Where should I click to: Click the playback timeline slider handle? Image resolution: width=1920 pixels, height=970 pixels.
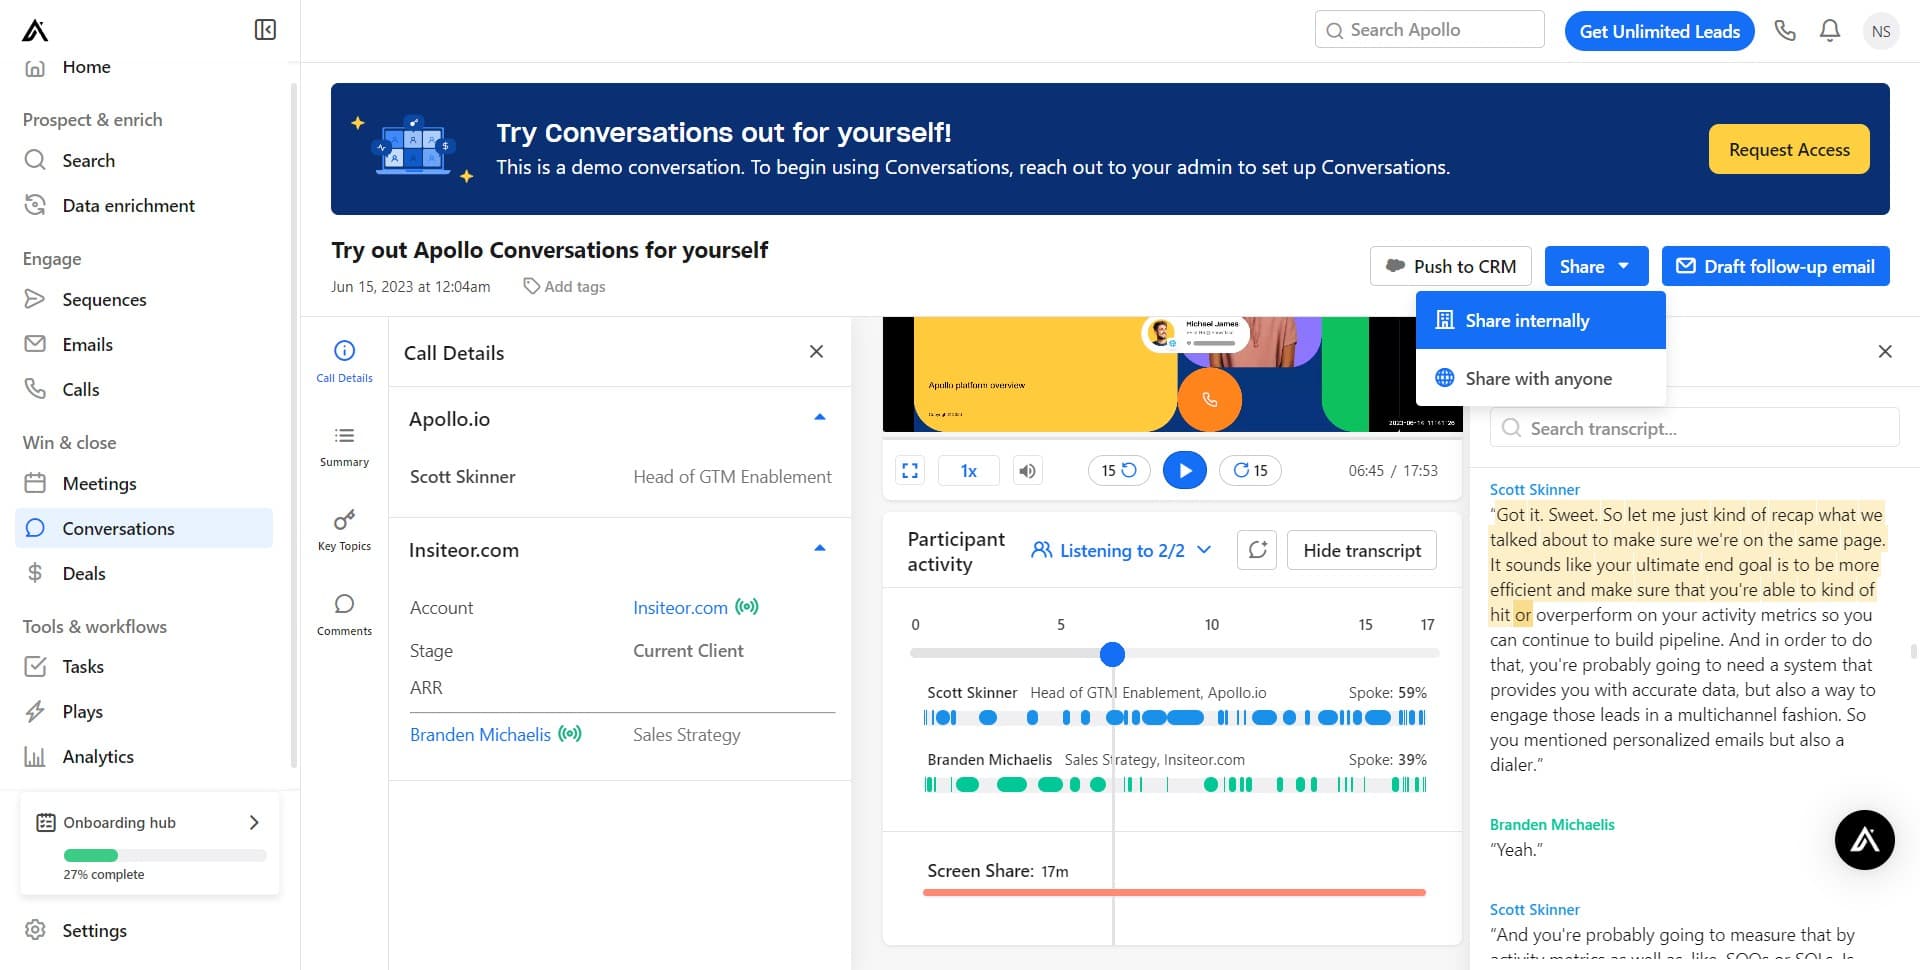1112,654
